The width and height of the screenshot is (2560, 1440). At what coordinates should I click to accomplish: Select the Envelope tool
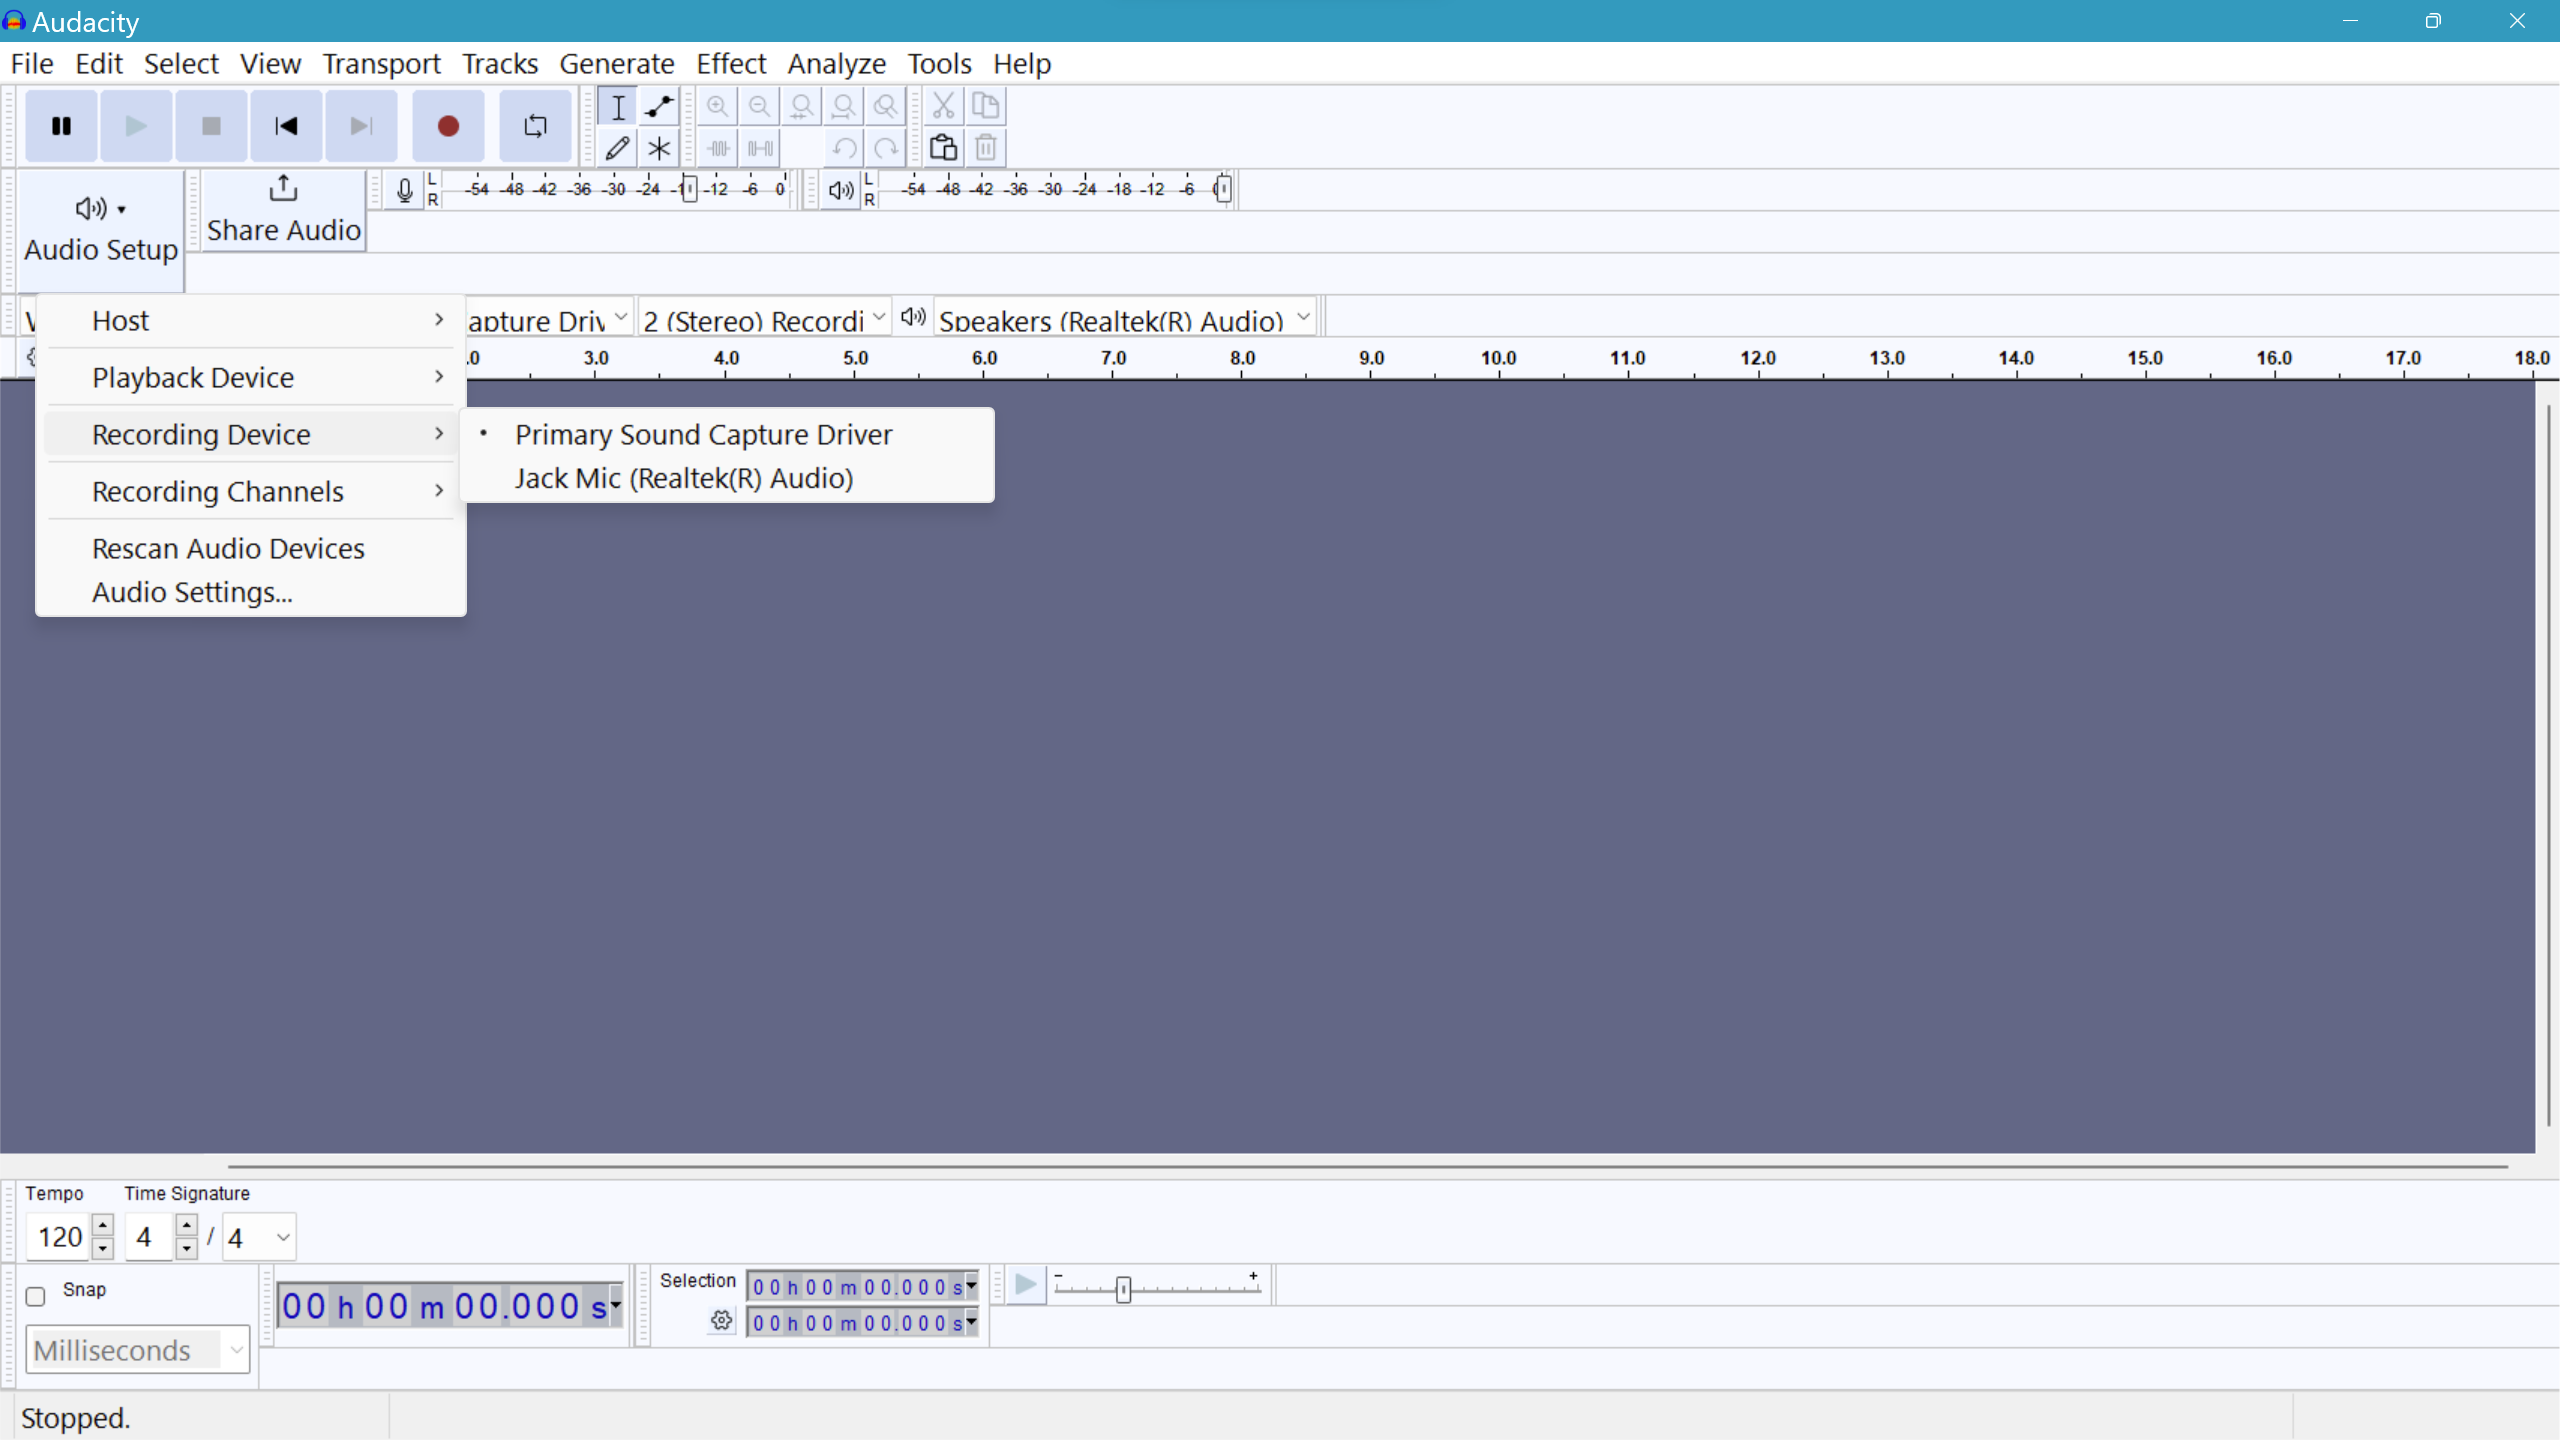pos(659,106)
